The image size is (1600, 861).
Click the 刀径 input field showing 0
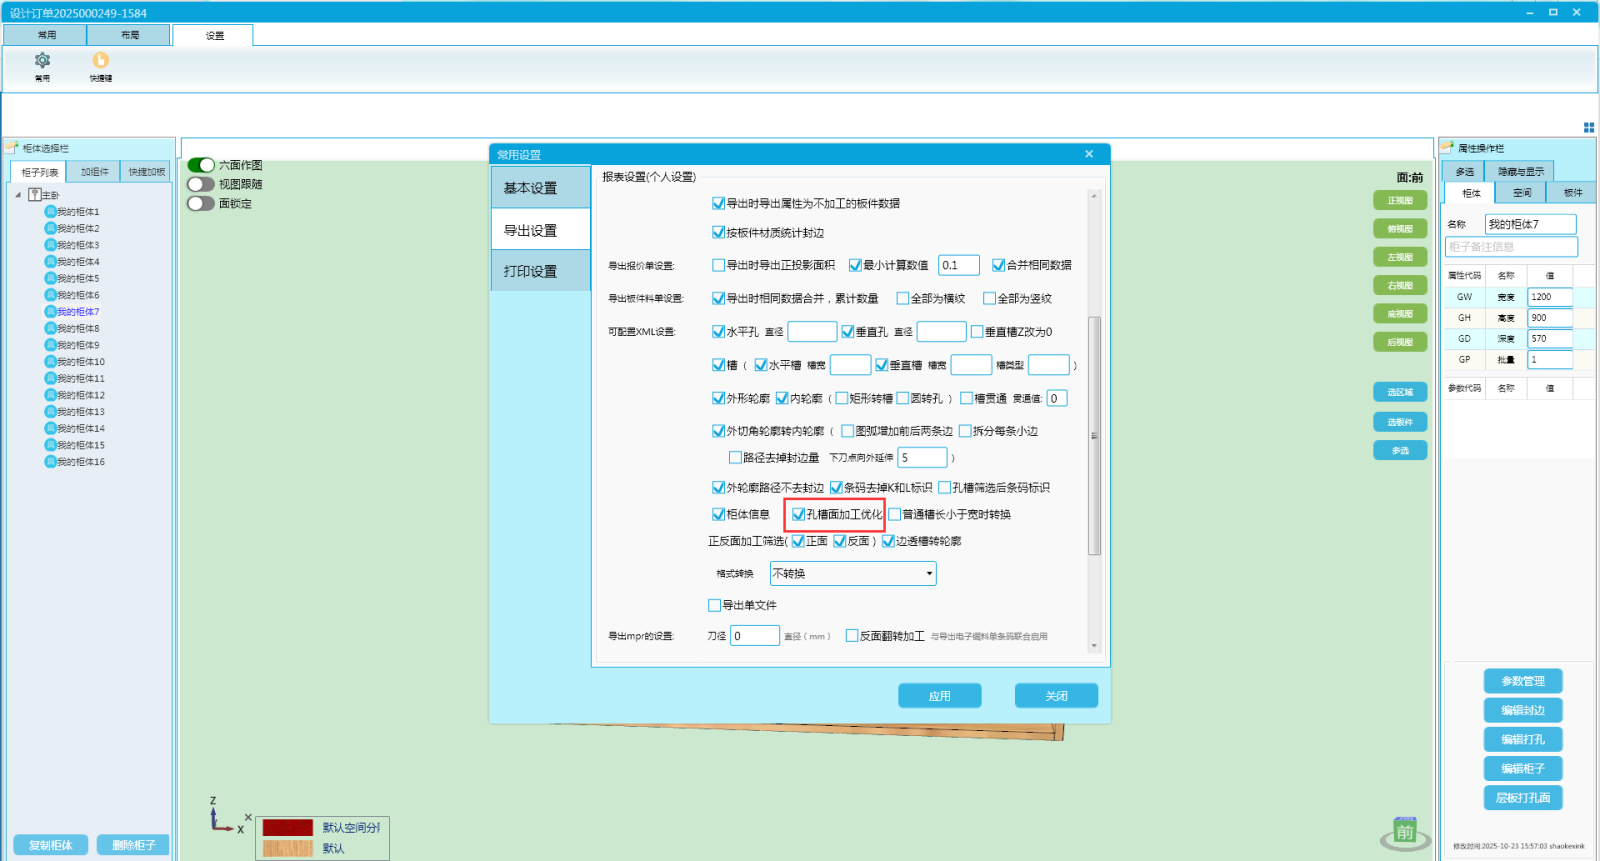pyautogui.click(x=755, y=636)
